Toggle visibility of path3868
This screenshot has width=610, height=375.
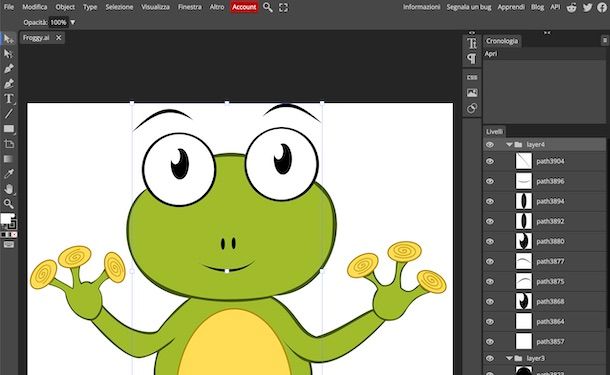[x=490, y=301]
